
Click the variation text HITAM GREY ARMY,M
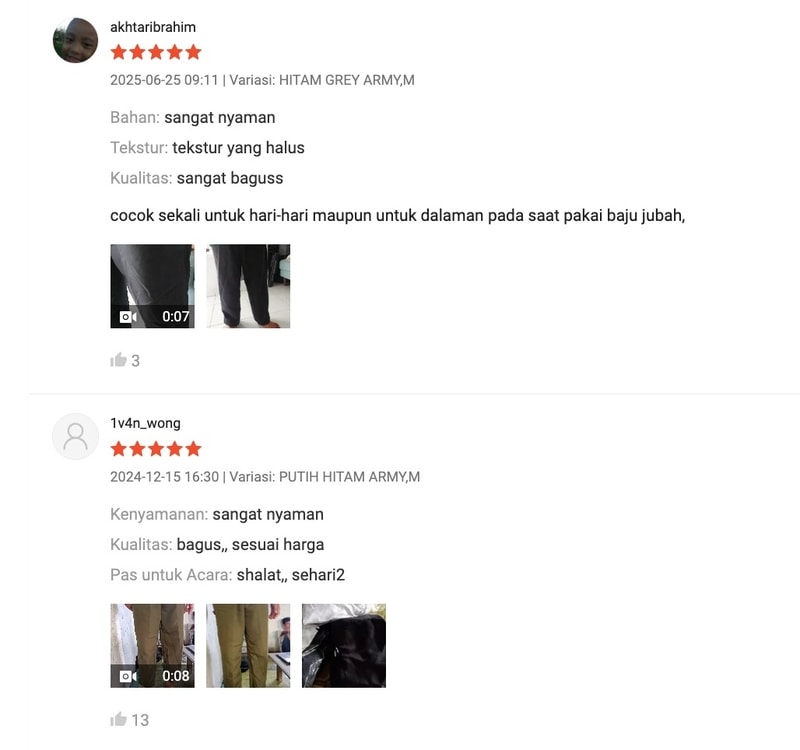click(347, 80)
